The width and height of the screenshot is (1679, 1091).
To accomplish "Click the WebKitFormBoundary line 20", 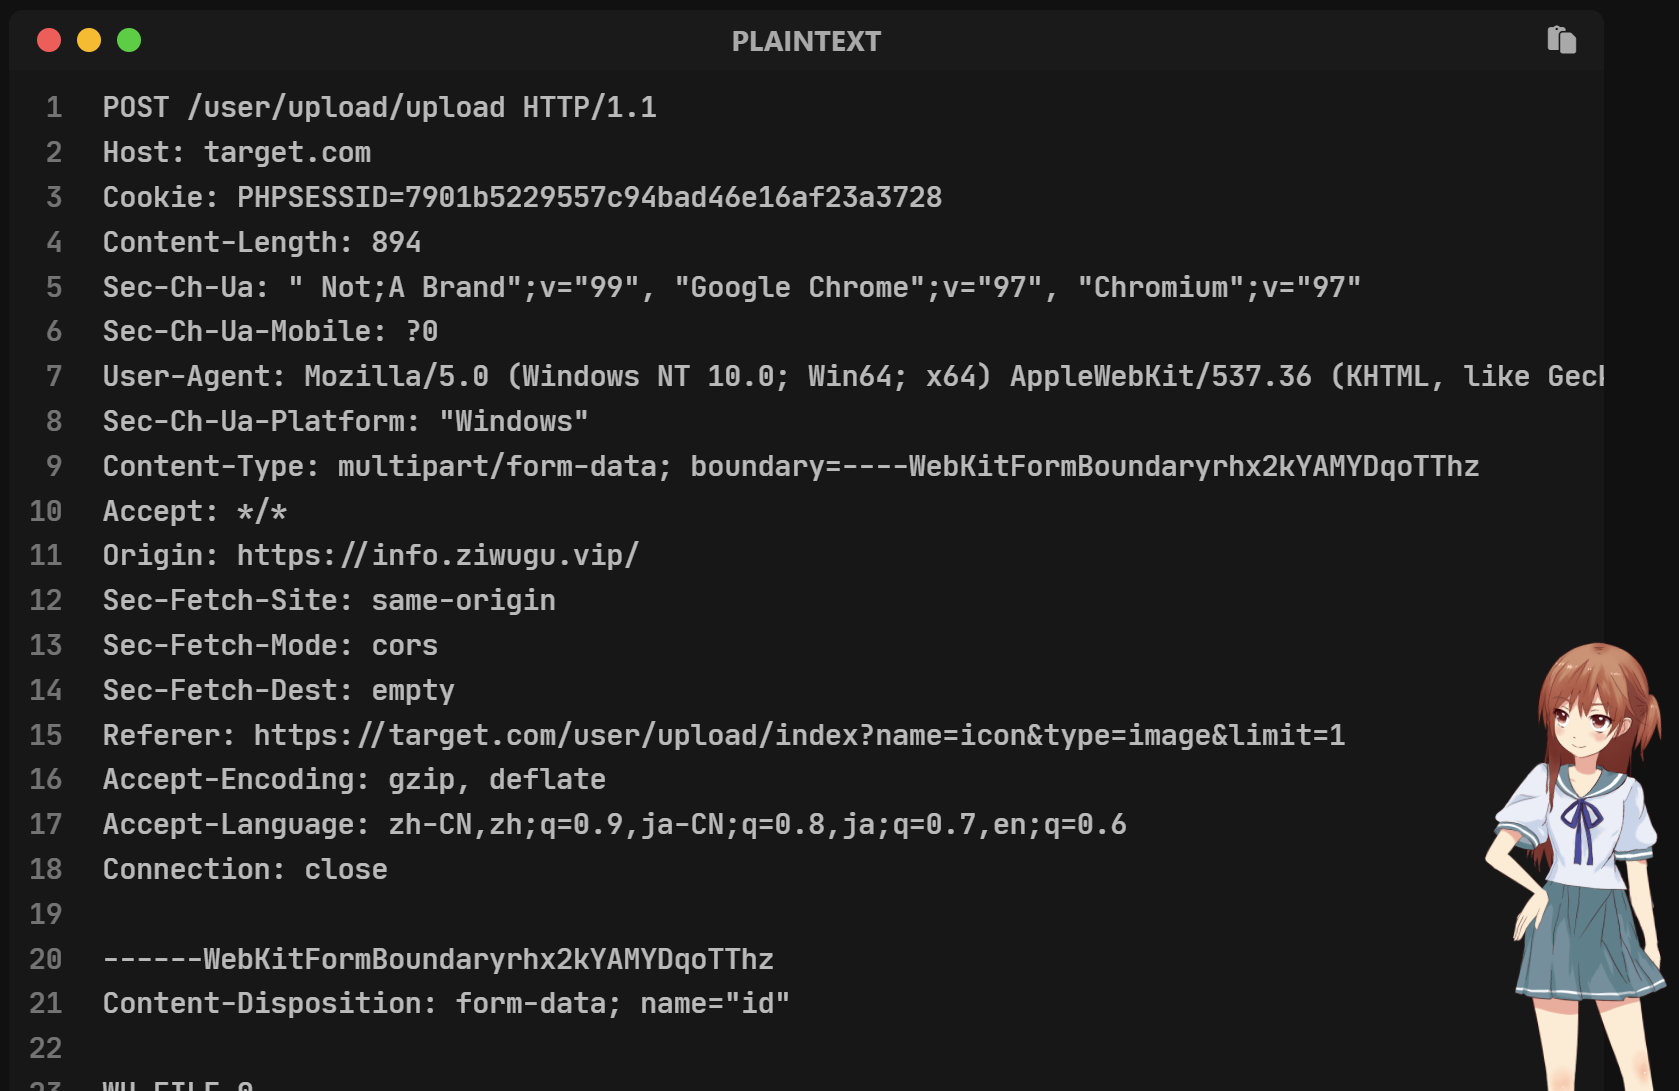I will tap(438, 959).
